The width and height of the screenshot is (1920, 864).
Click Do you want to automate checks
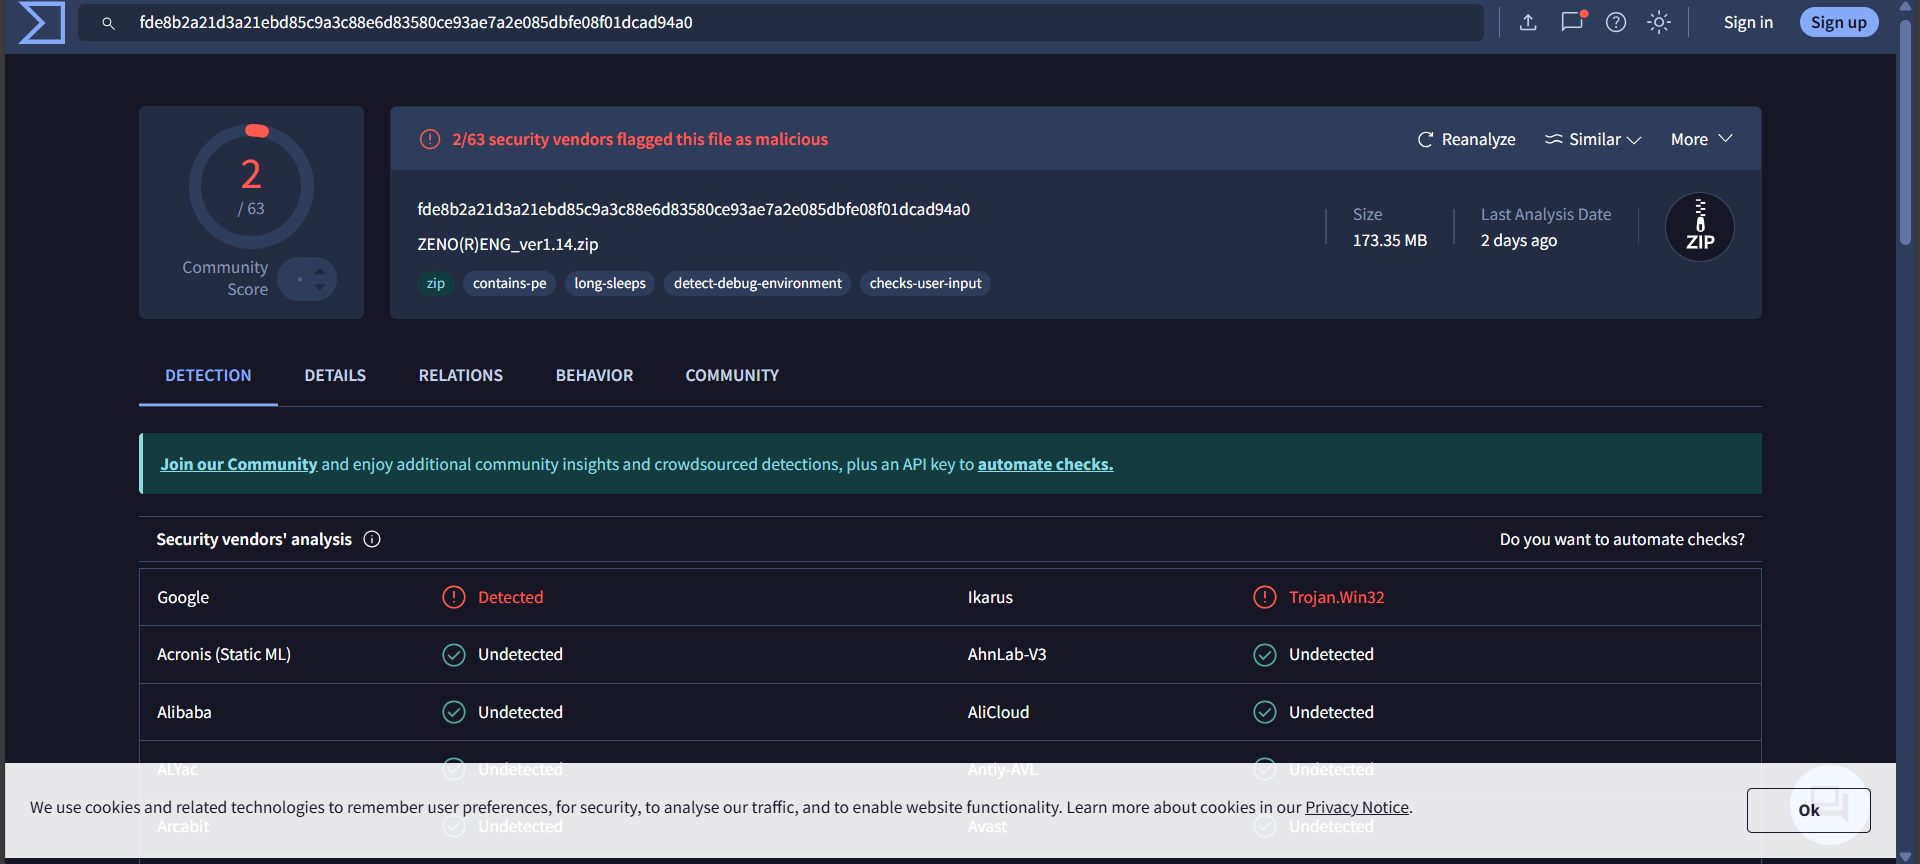[1622, 539]
